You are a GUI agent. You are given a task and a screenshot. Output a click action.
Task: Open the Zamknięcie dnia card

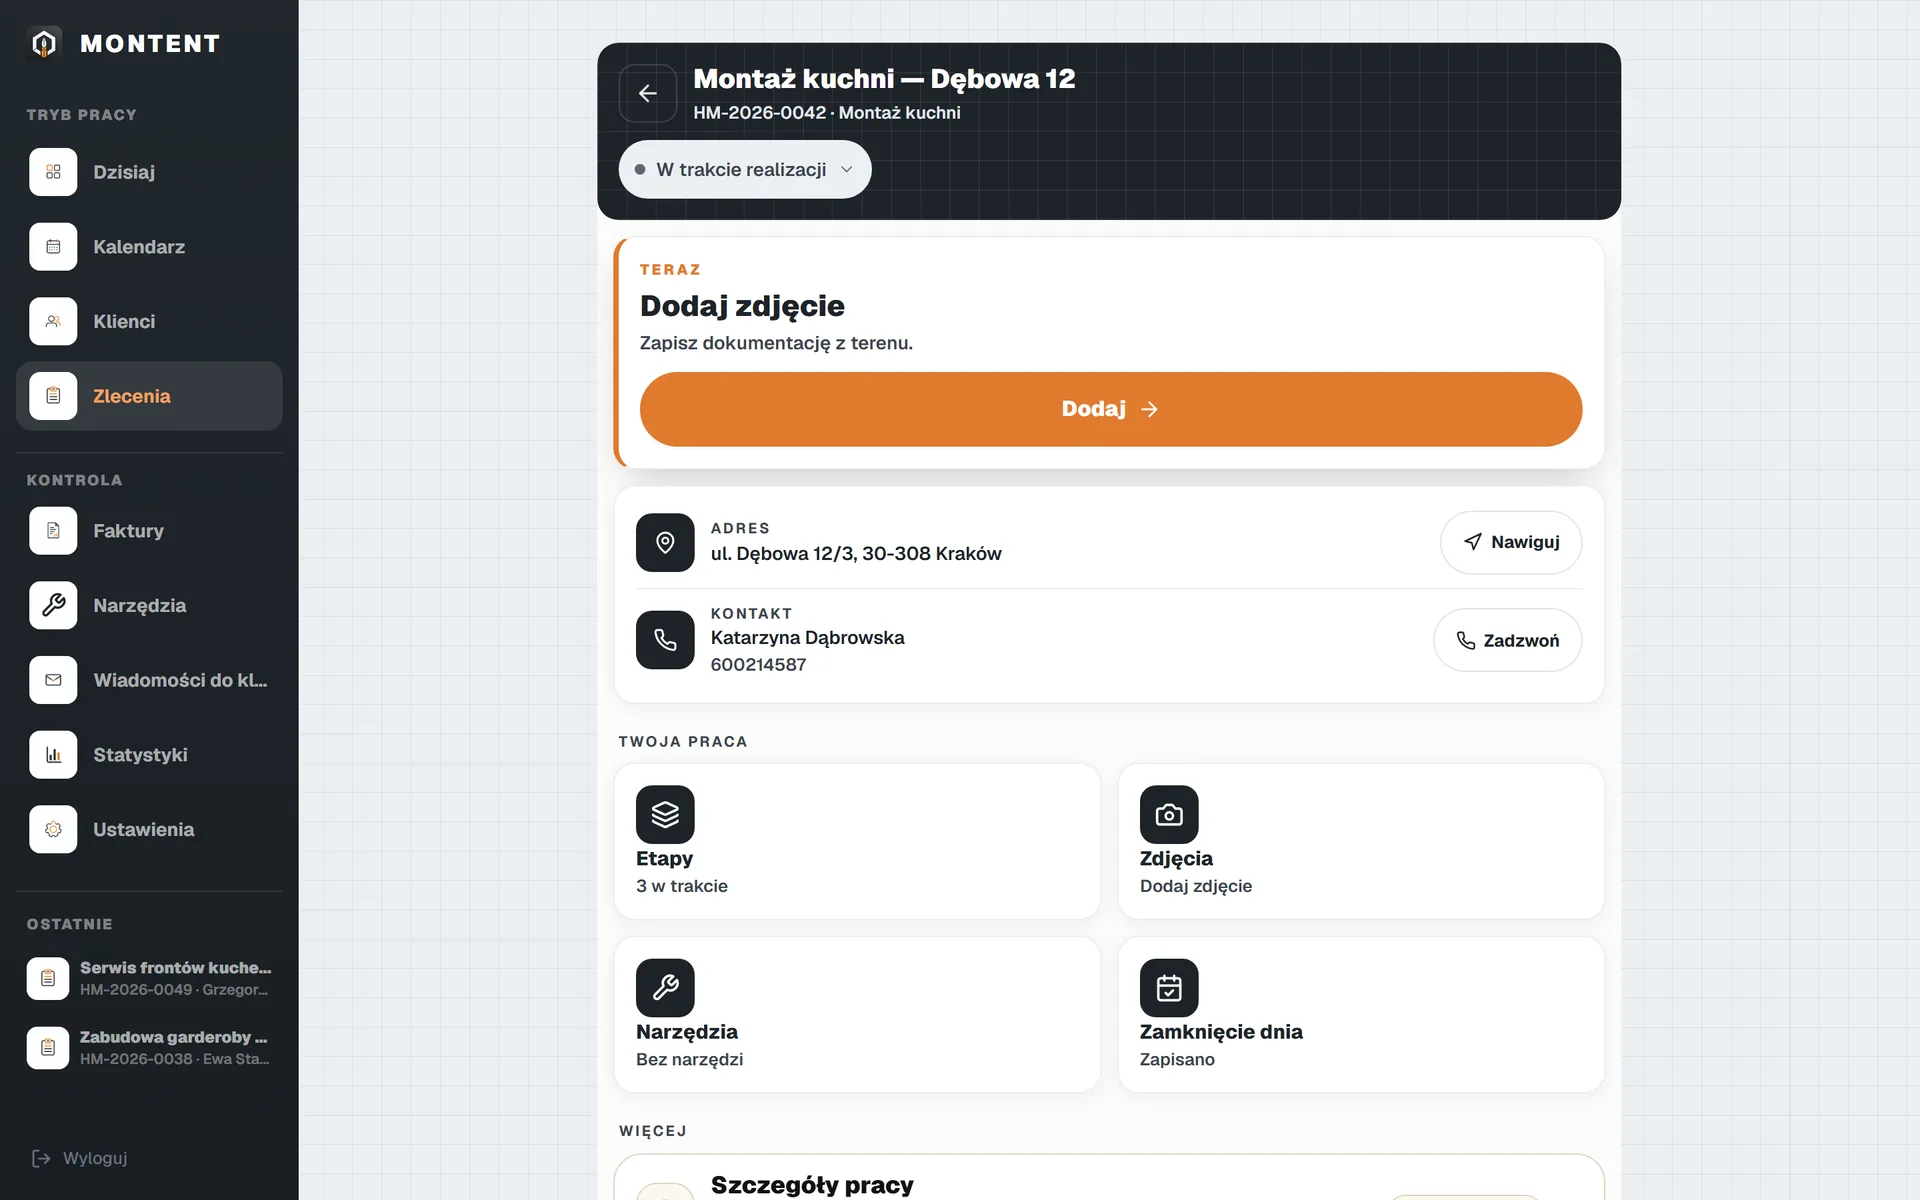[1361, 1015]
